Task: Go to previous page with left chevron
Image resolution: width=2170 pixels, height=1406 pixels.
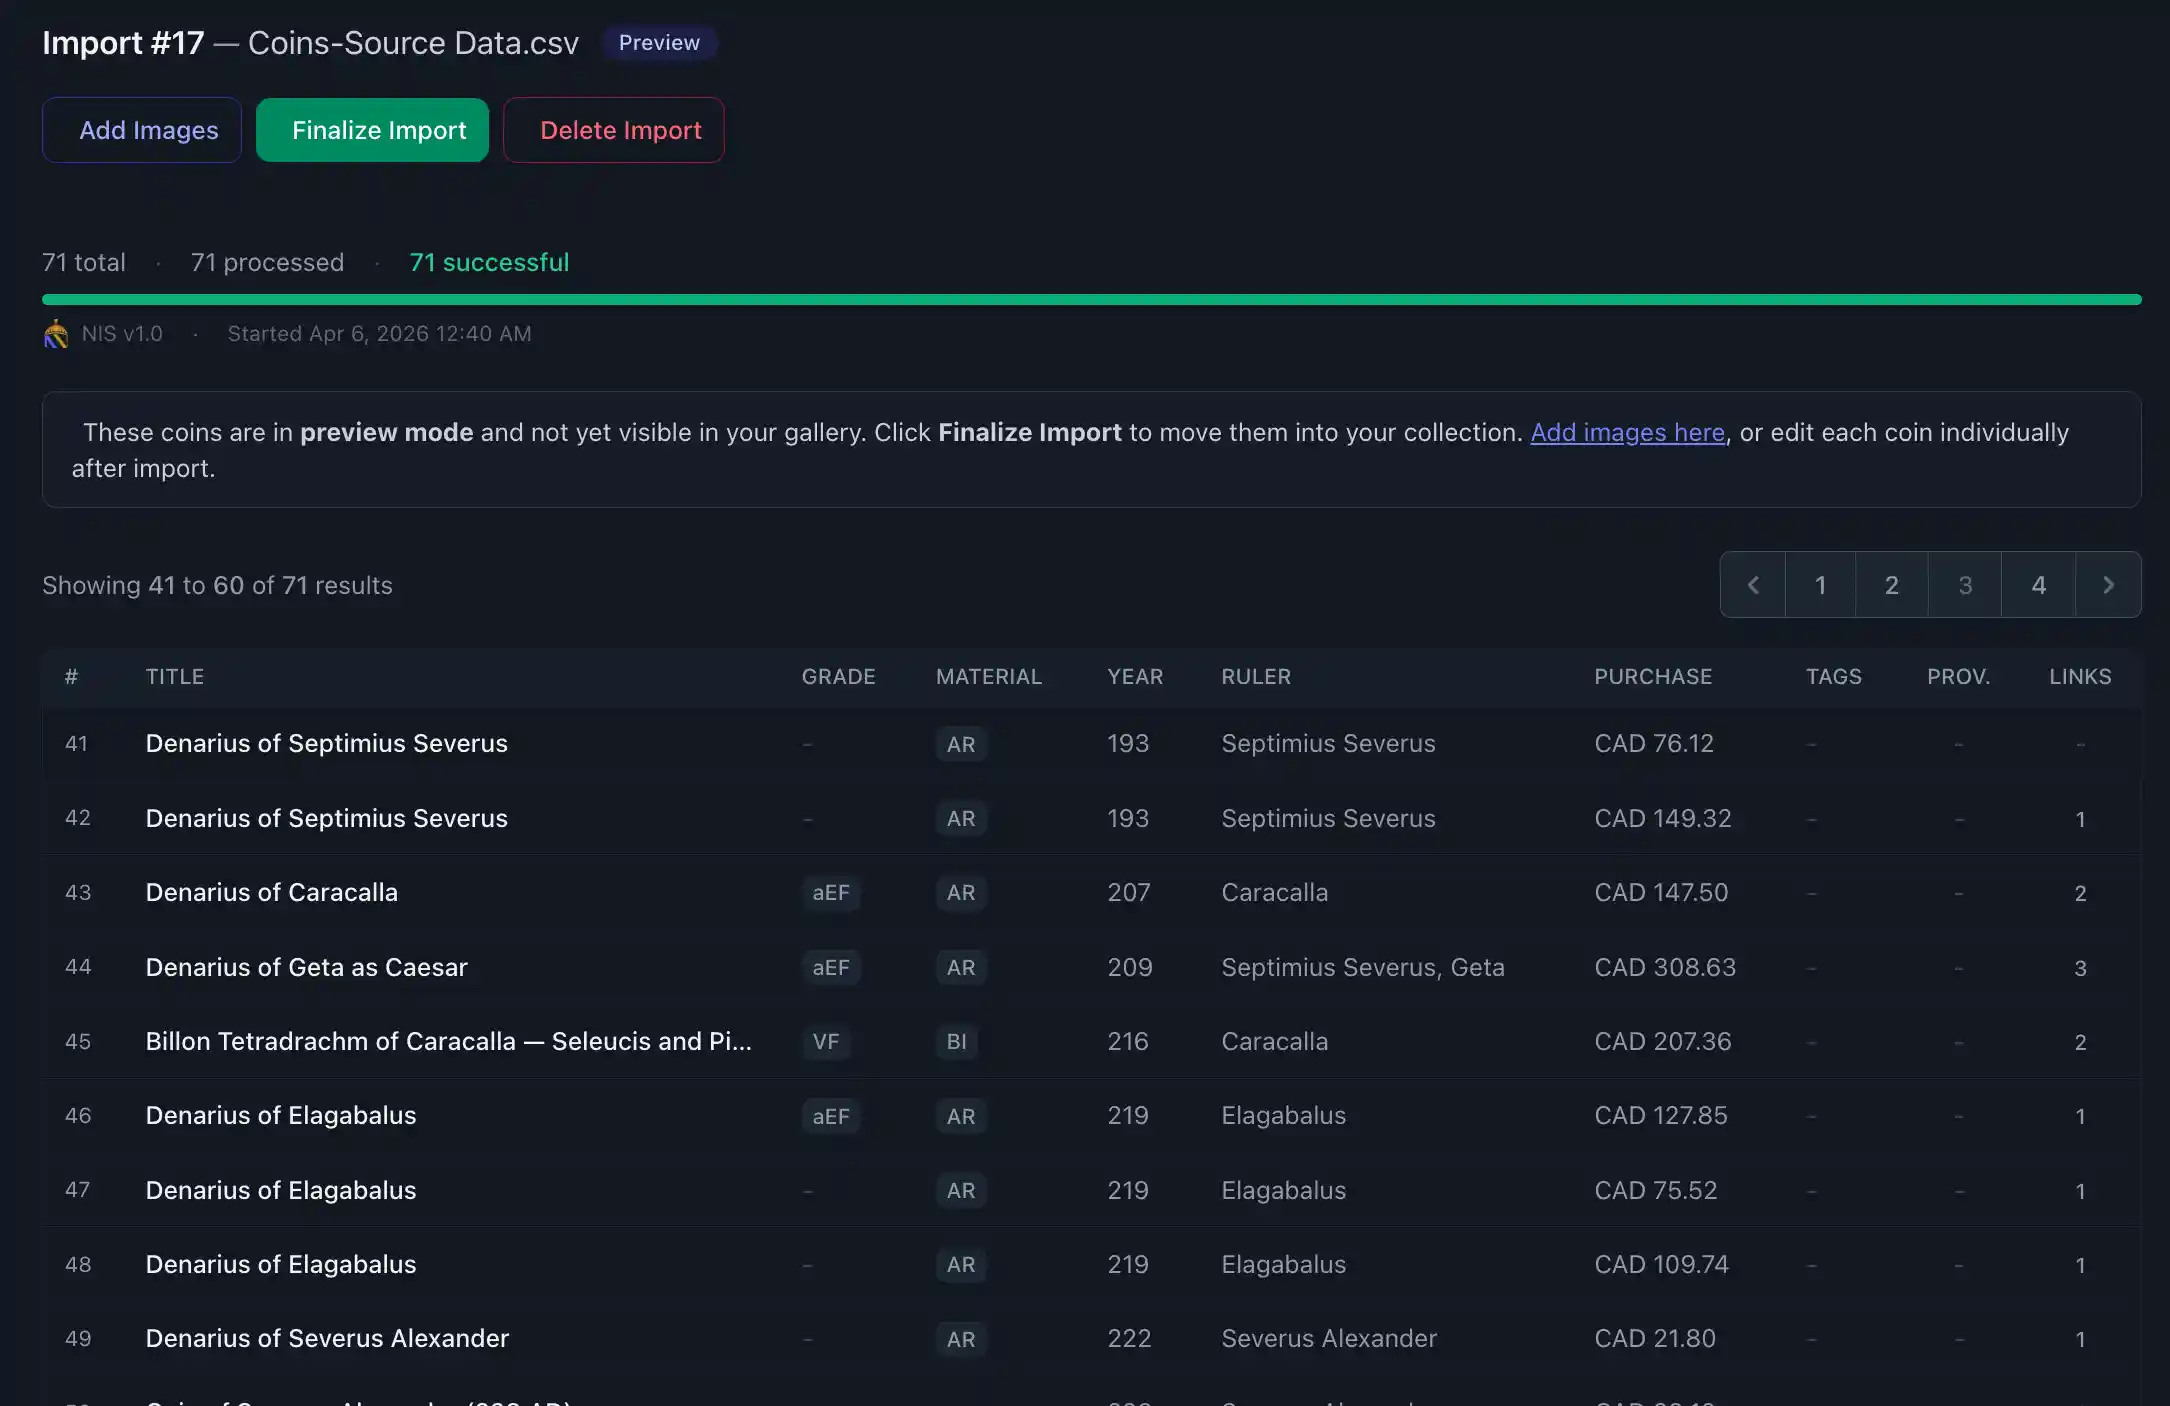Action: pos(1753,585)
